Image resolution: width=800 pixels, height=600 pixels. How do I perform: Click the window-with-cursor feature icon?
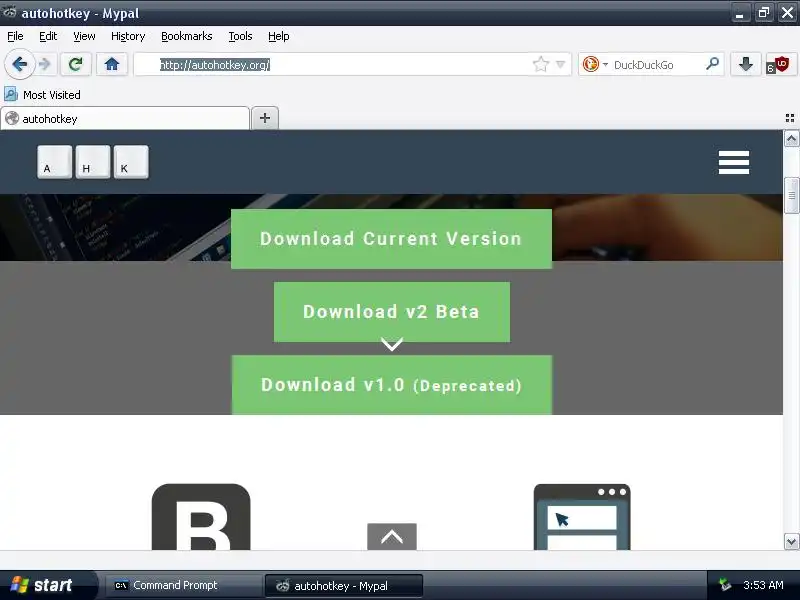pos(582,517)
